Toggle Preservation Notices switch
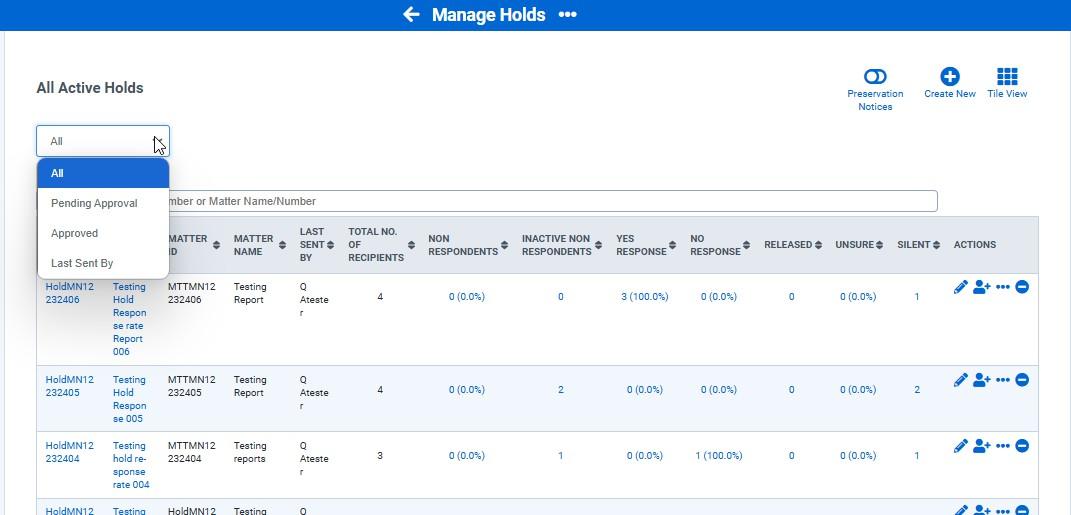Screen dimensions: 1071x515 pyautogui.click(x=875, y=76)
